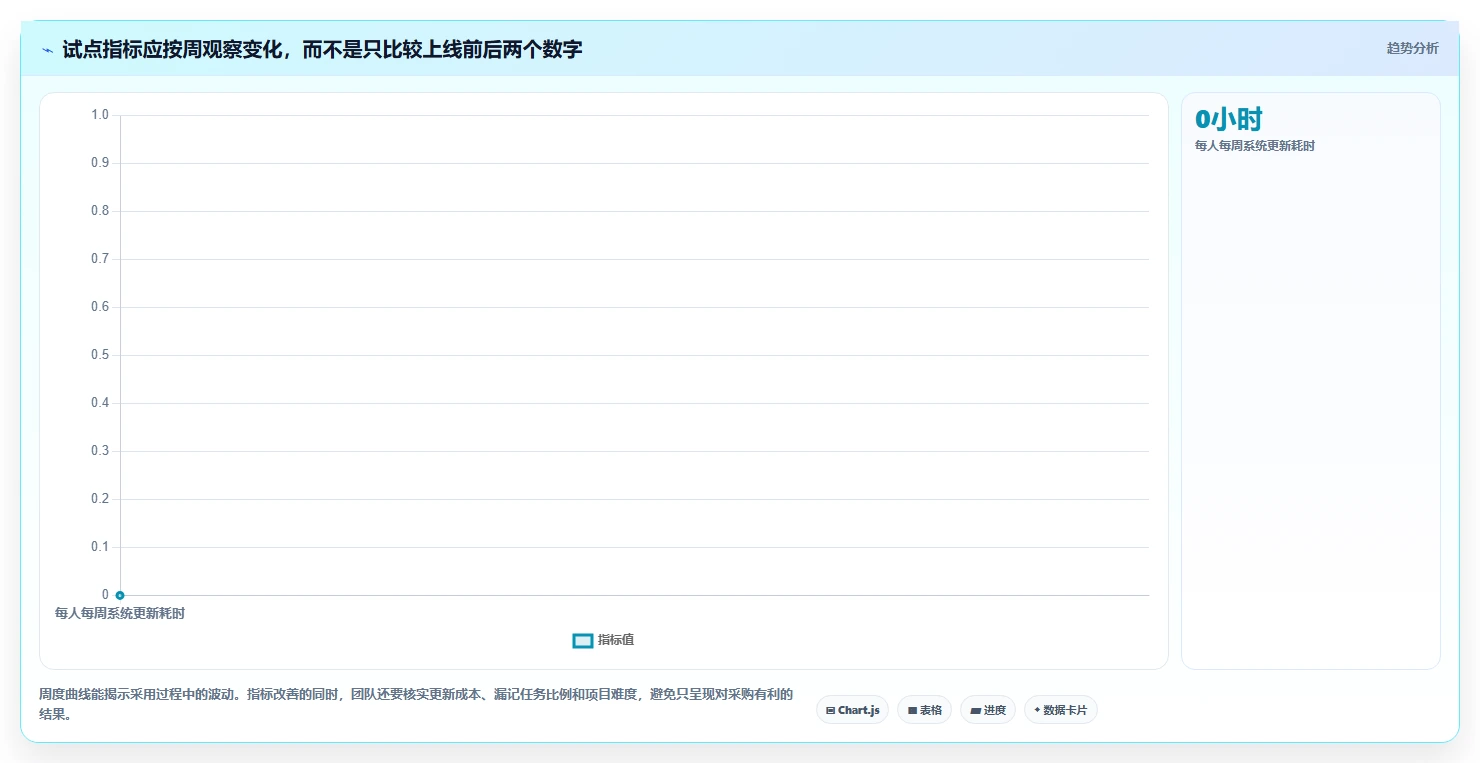The width and height of the screenshot is (1480, 763).
Task: Click the 0.8 y-axis tick label
Action: click(100, 211)
